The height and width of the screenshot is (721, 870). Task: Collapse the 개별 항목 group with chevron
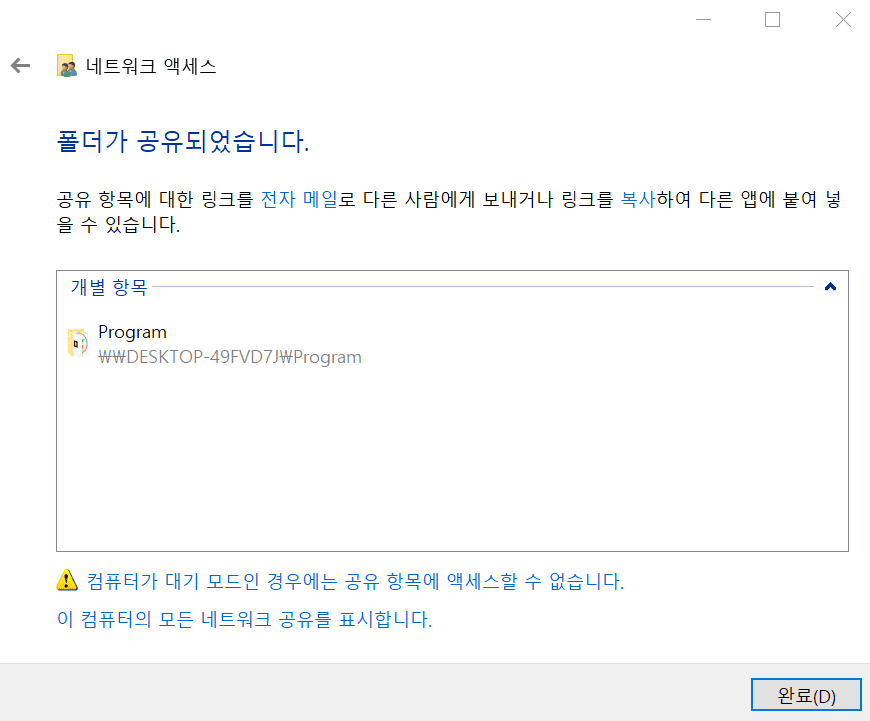[829, 287]
